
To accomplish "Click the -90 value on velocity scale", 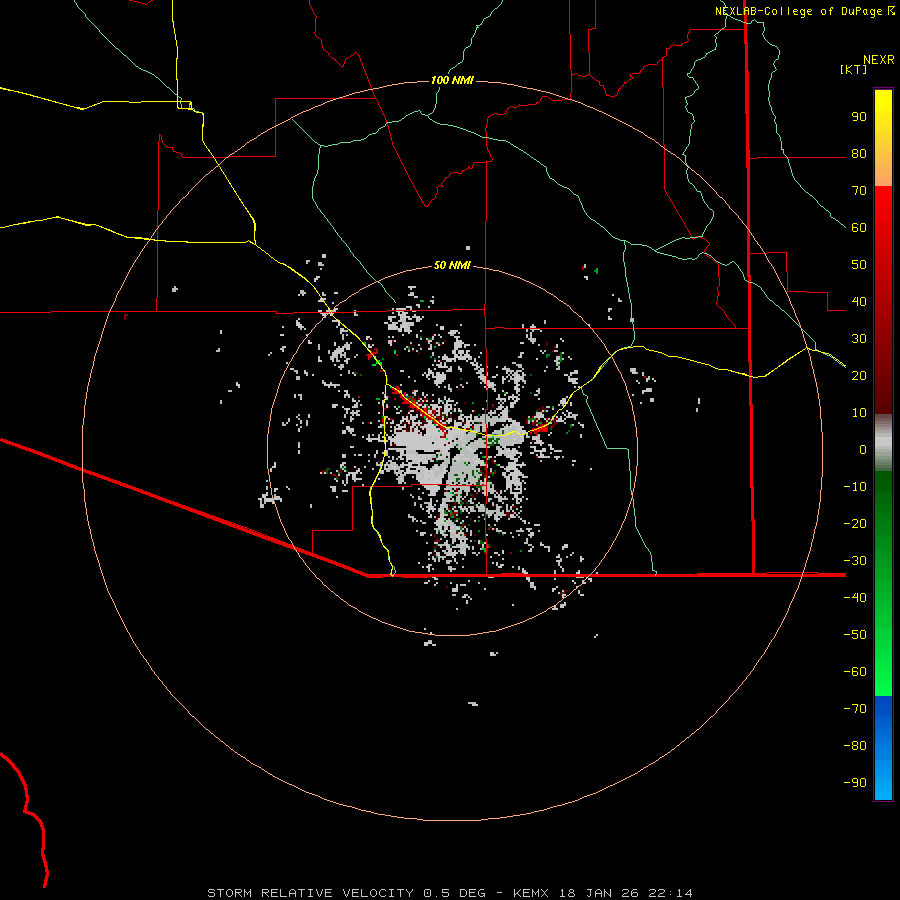I will point(855,783).
